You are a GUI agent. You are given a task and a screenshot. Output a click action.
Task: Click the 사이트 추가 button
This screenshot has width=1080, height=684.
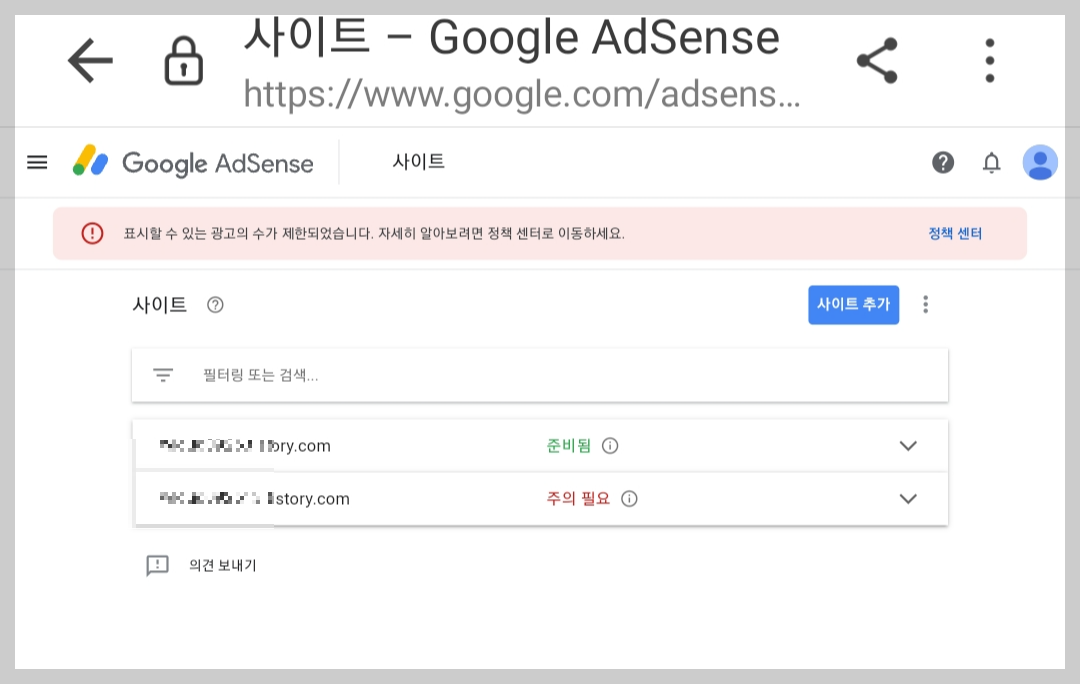(853, 304)
